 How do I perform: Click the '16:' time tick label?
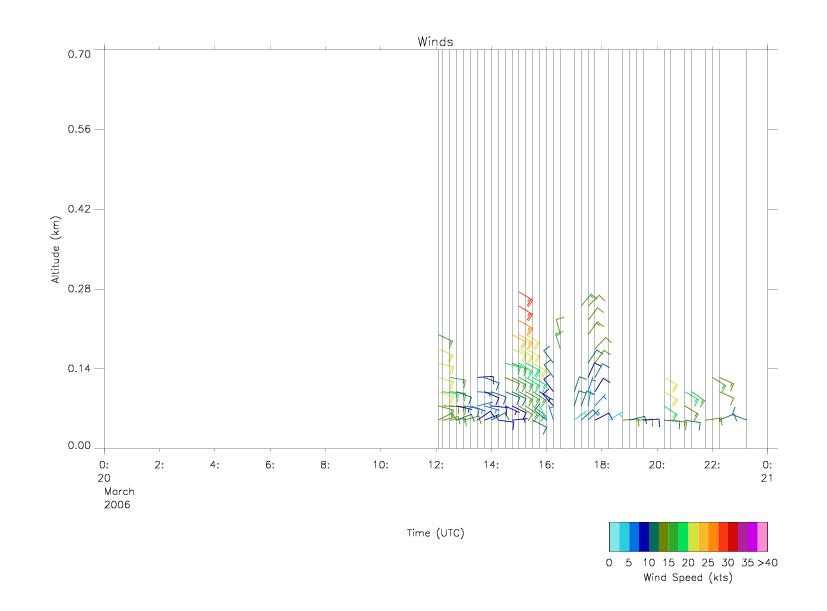click(546, 465)
